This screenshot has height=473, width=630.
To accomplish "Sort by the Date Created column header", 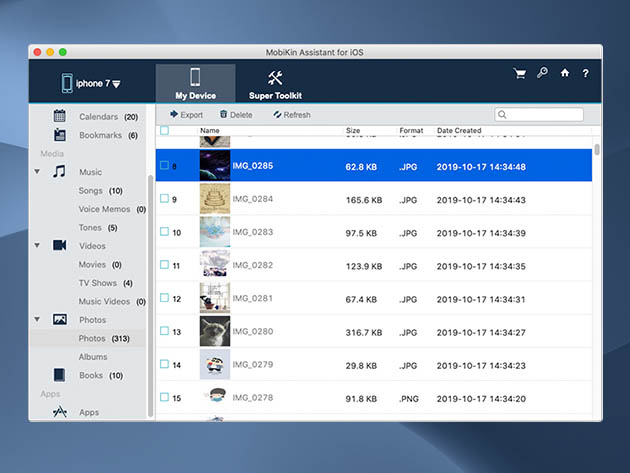I will [x=459, y=131].
